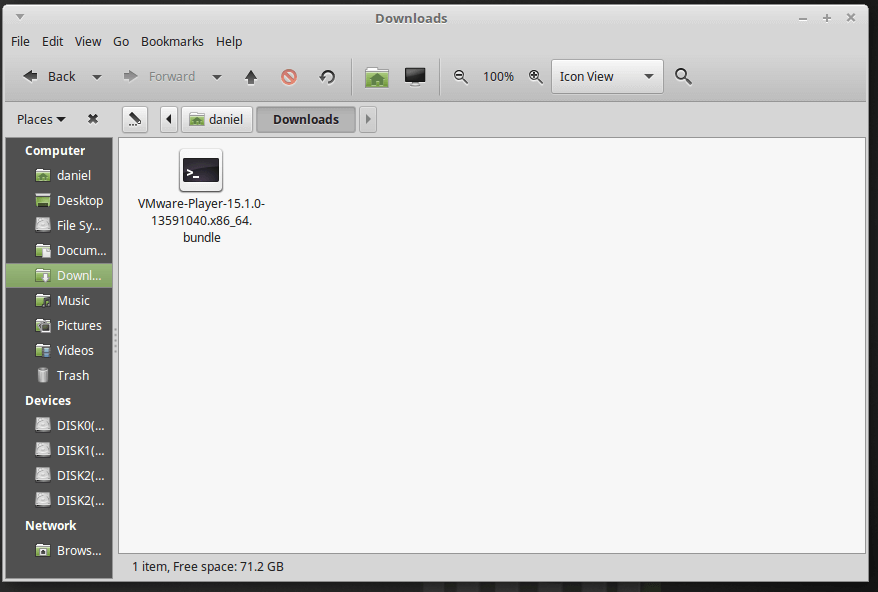Open the View menu
This screenshot has height=592, width=878.
coord(88,42)
